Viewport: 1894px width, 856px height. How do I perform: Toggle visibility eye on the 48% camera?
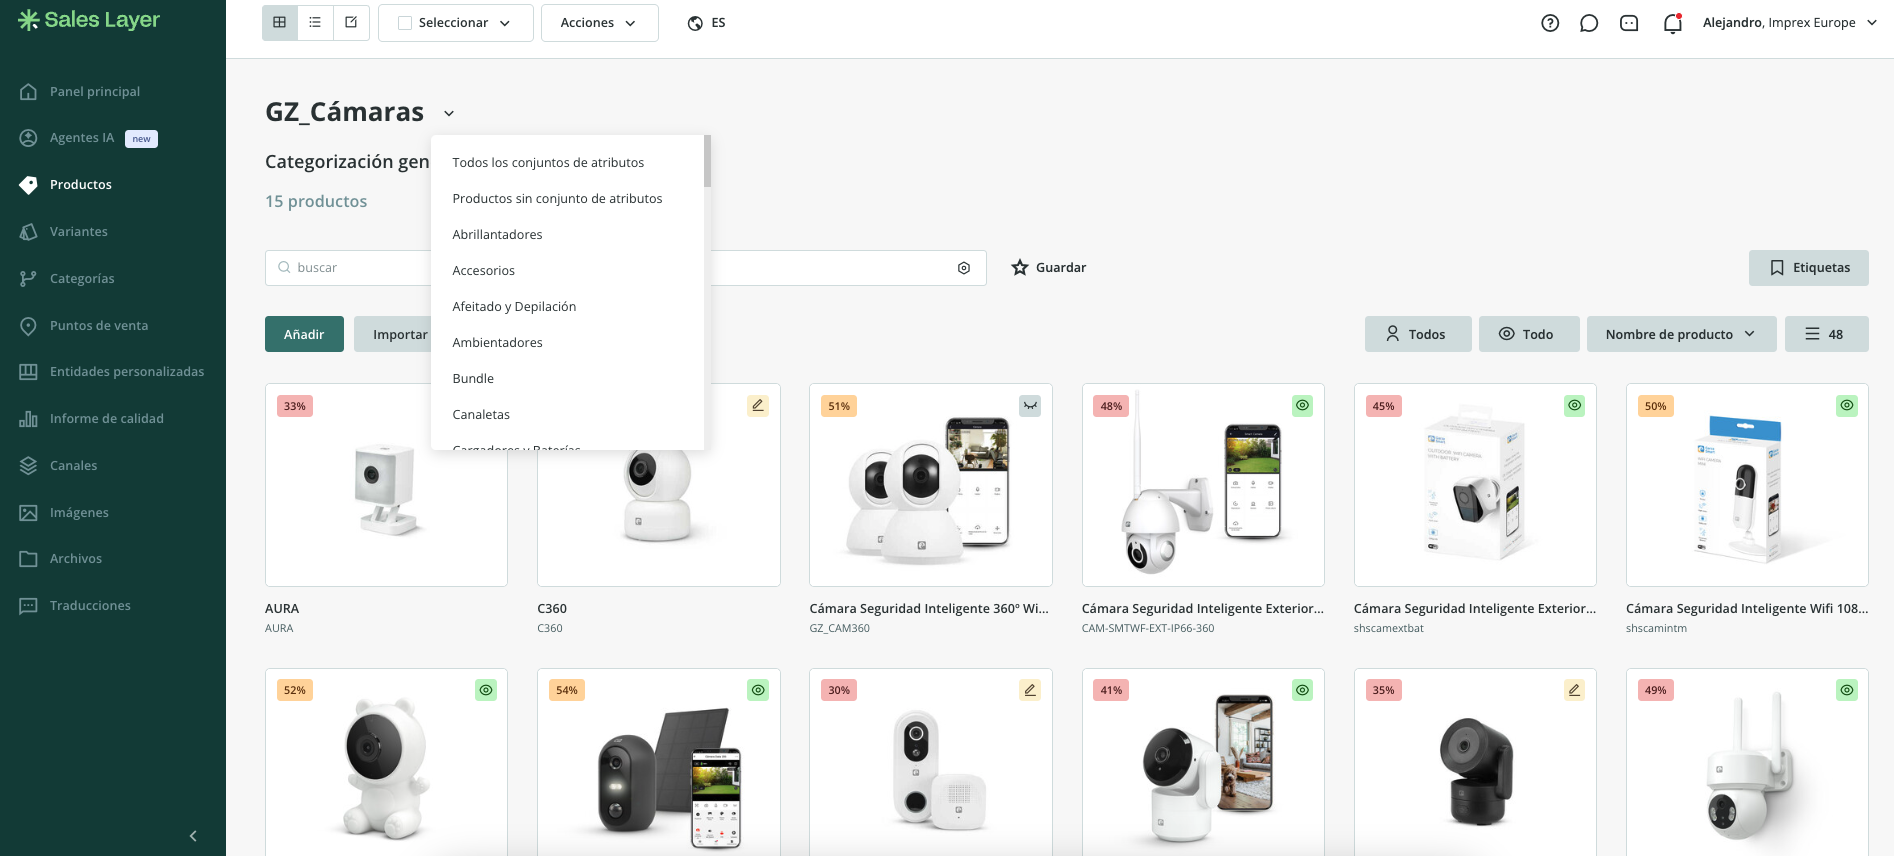pyautogui.click(x=1302, y=406)
